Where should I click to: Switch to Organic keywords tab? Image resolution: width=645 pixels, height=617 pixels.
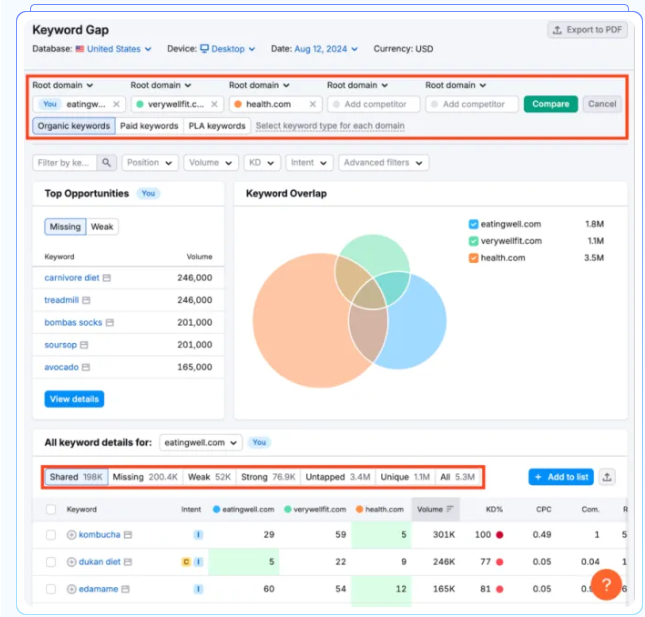tap(74, 126)
